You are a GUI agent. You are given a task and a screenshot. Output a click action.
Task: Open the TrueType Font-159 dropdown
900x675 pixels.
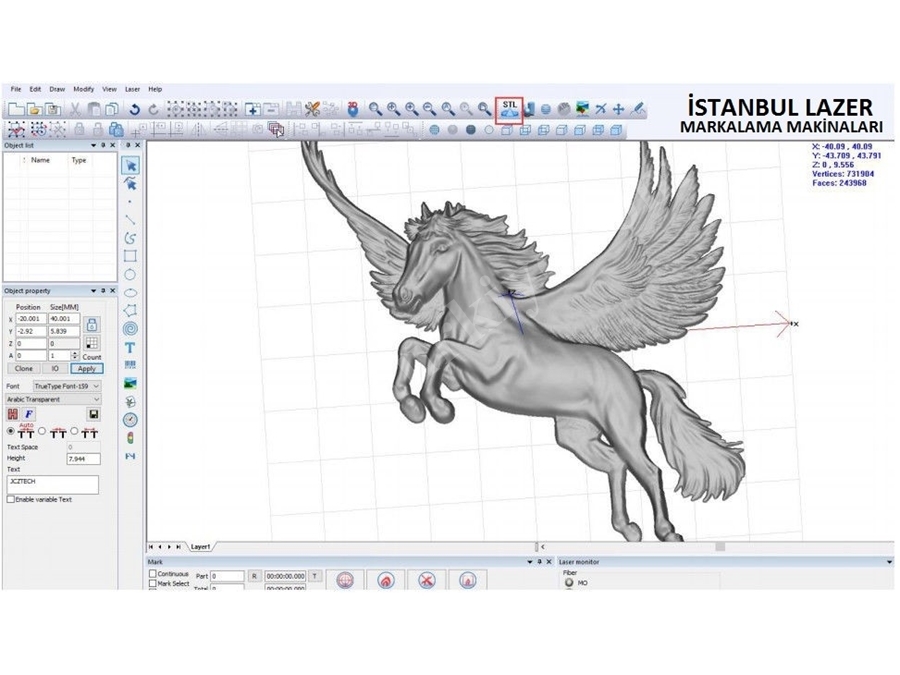pyautogui.click(x=67, y=386)
